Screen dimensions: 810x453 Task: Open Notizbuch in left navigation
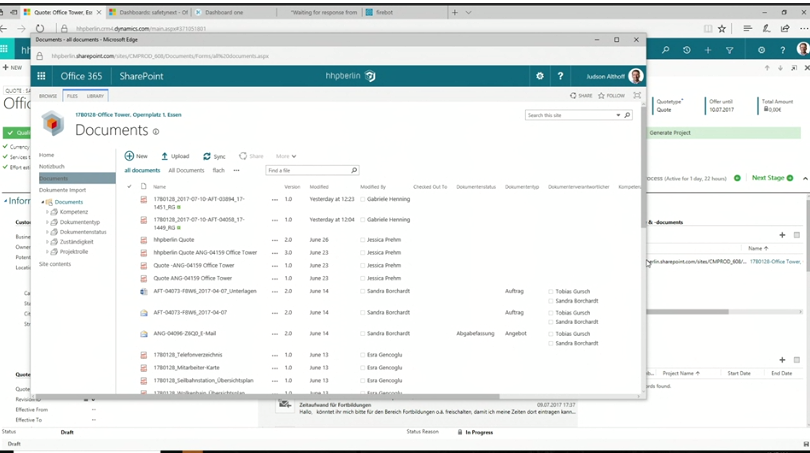coord(52,166)
